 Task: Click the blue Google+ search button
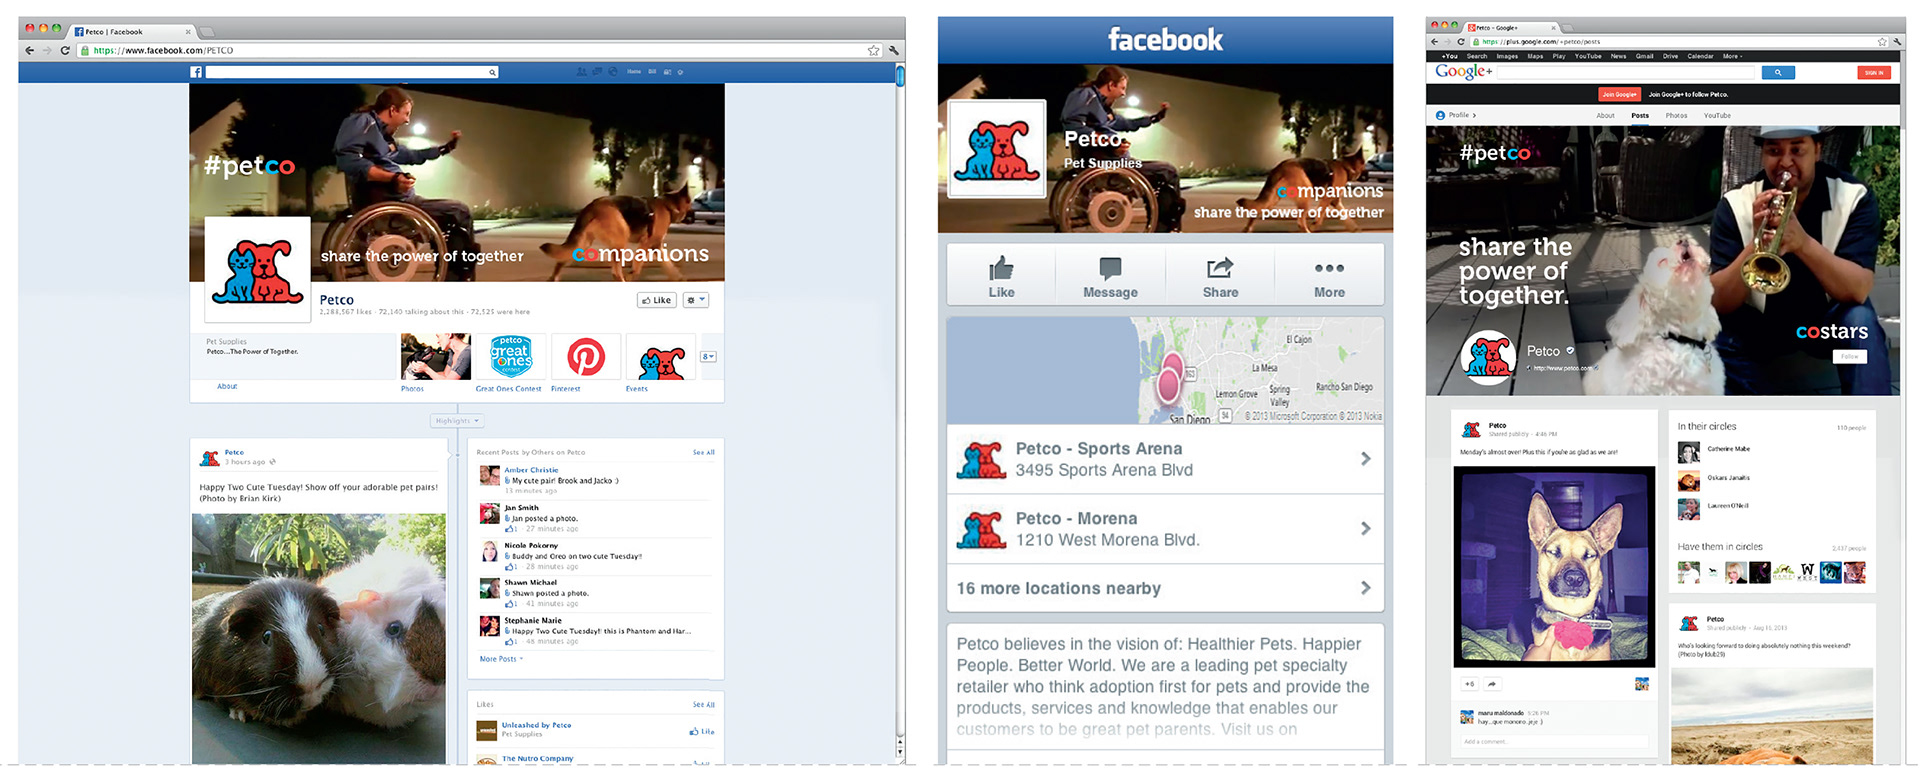click(x=1778, y=72)
